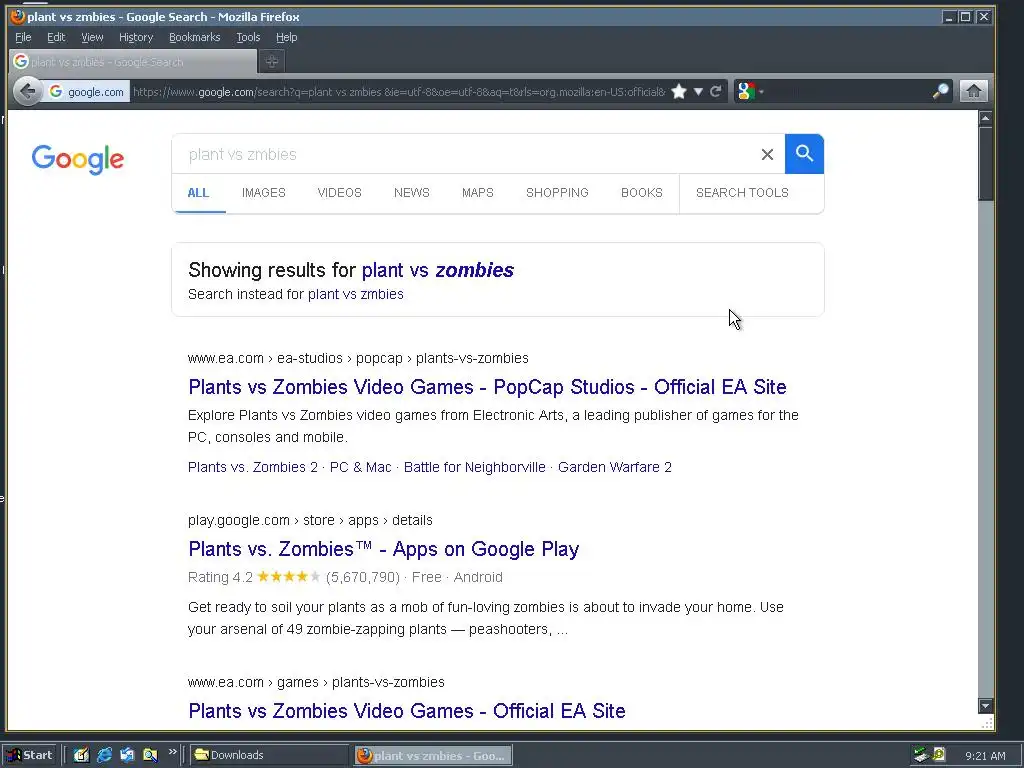Go back with the Firefox back arrow

[27, 91]
